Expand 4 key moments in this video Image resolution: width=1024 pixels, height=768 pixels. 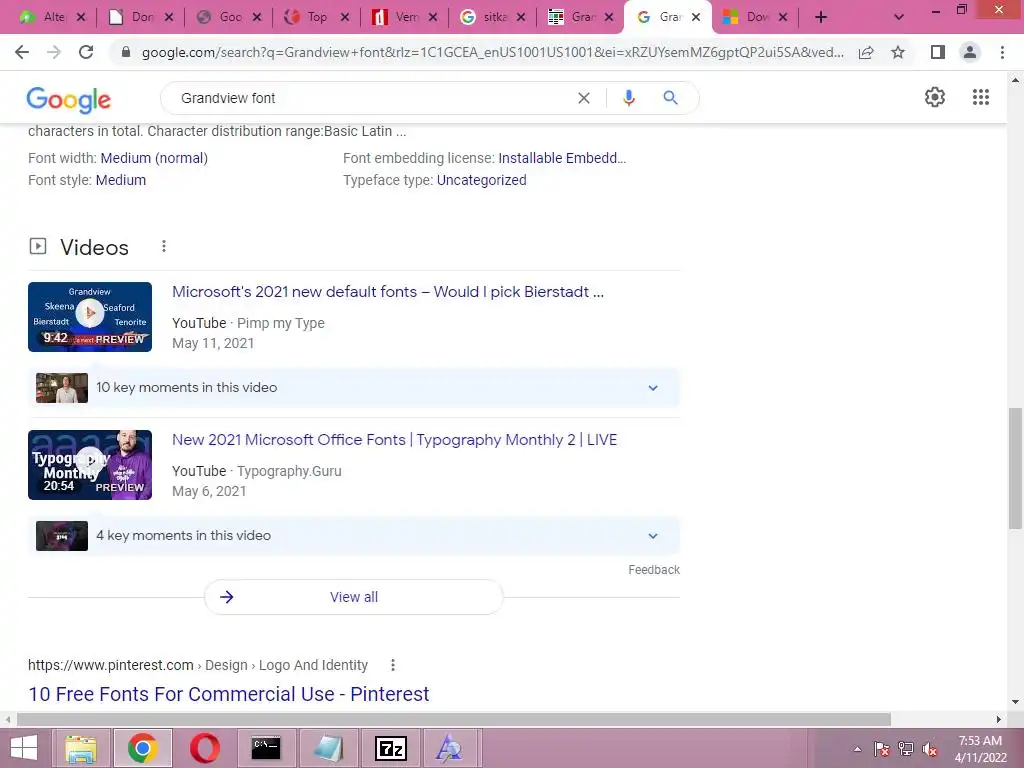354,536
